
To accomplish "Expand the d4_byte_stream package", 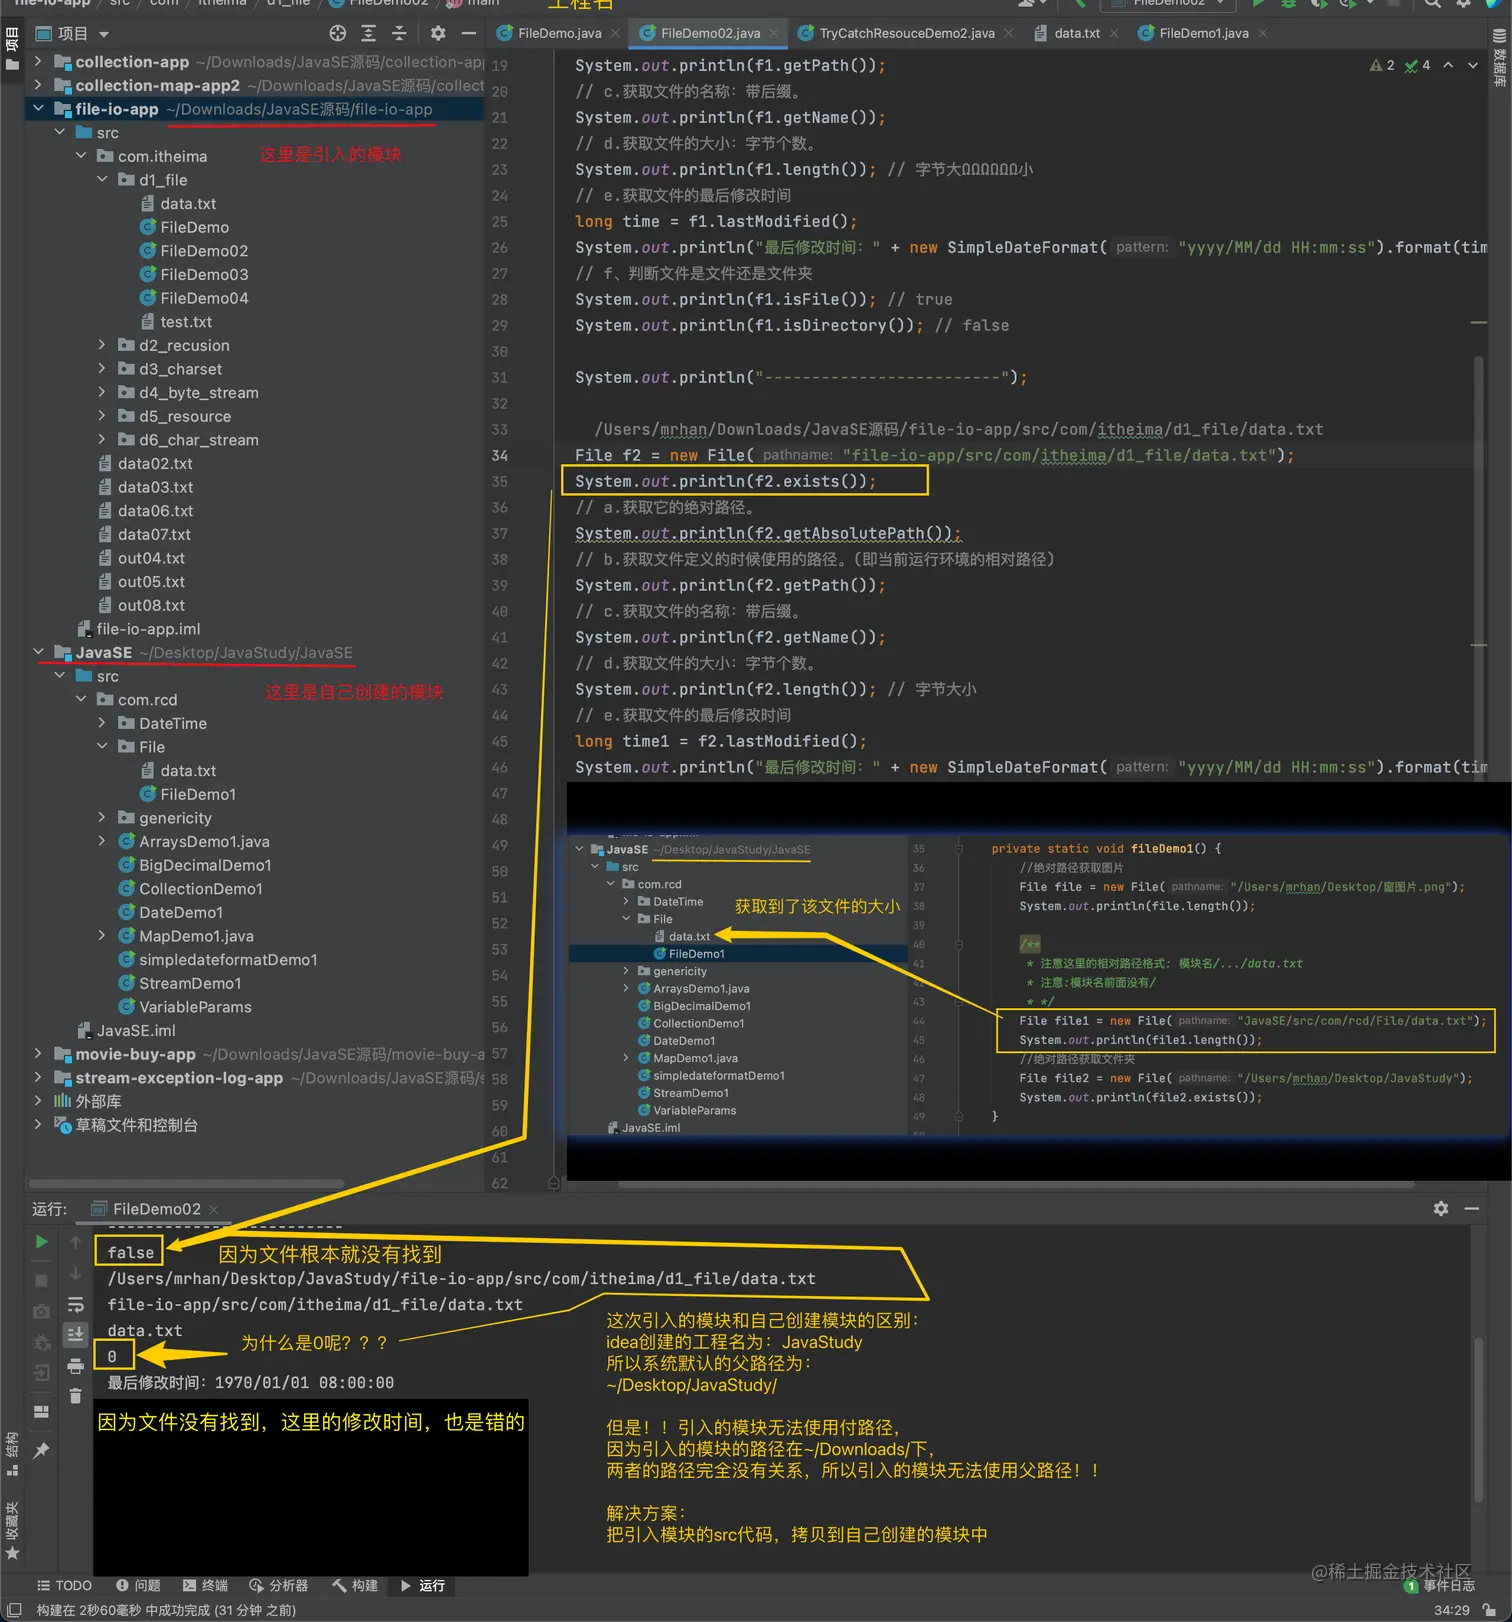I will (102, 392).
